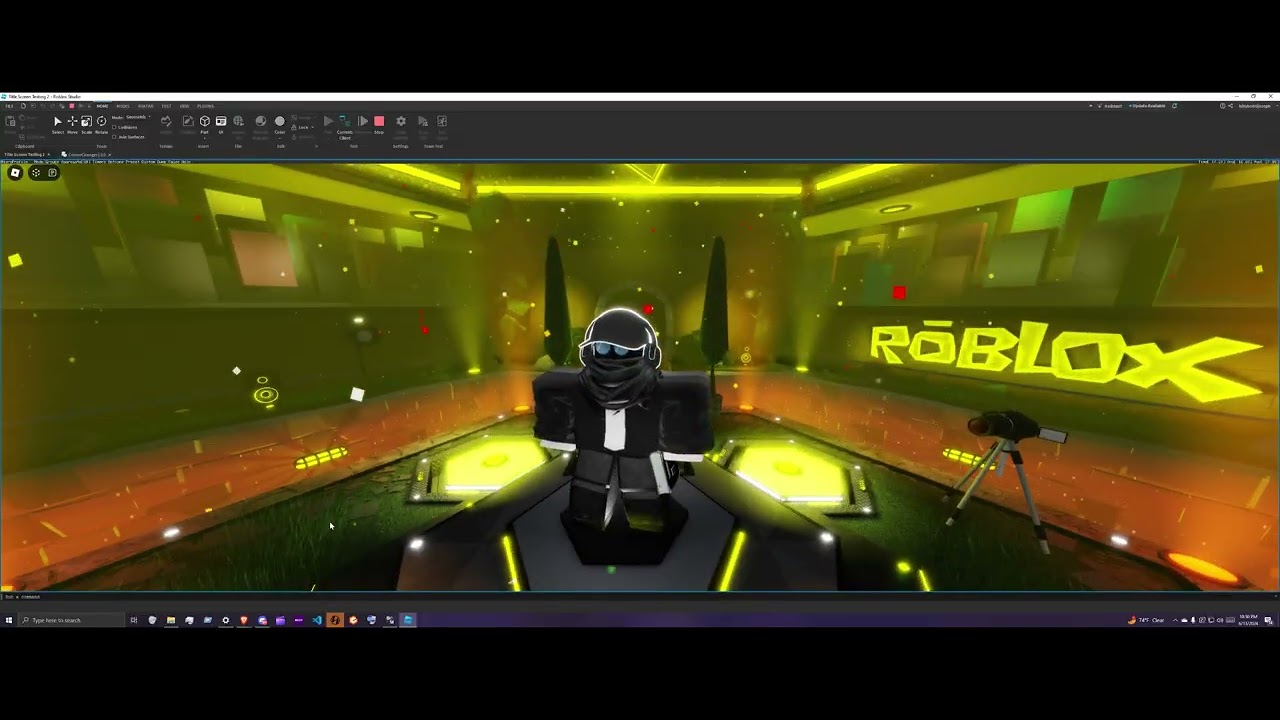Image resolution: width=1280 pixels, height=720 pixels.
Task: Click the Update Available link
Action: click(1147, 106)
